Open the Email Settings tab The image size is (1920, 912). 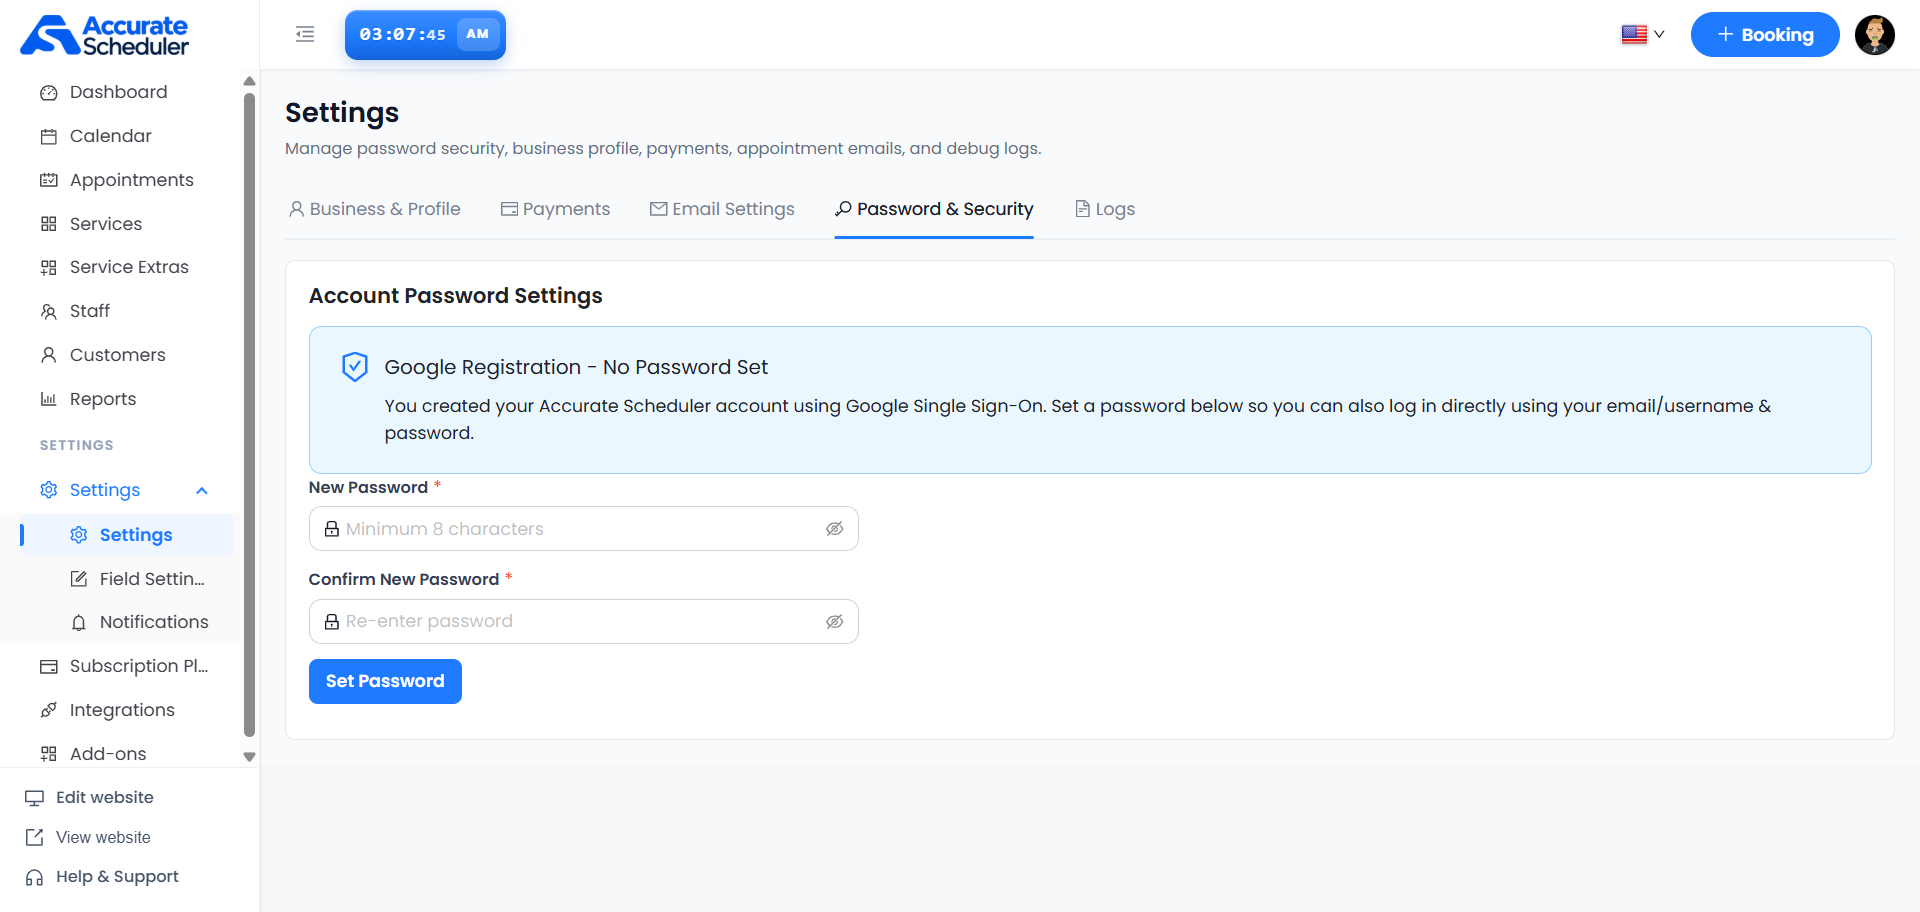(x=722, y=209)
